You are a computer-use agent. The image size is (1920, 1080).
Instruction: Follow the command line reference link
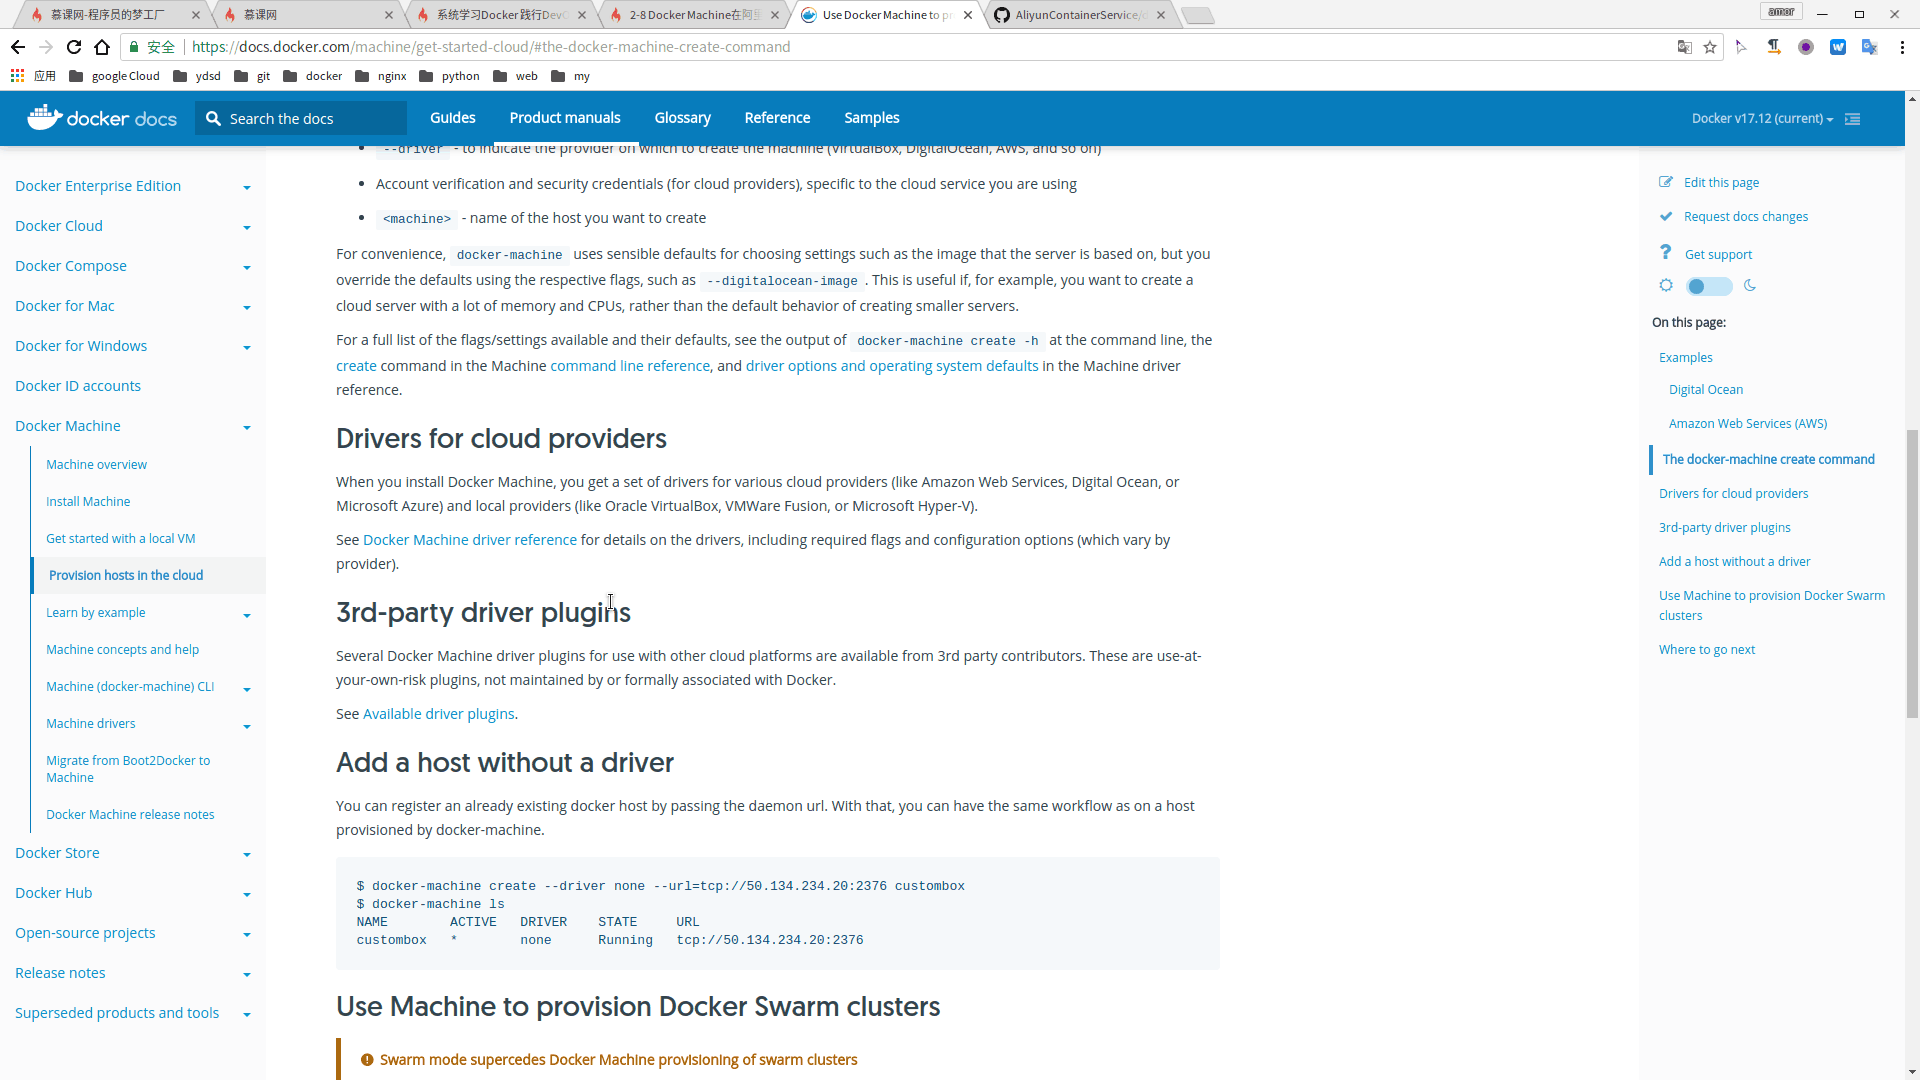(630, 366)
